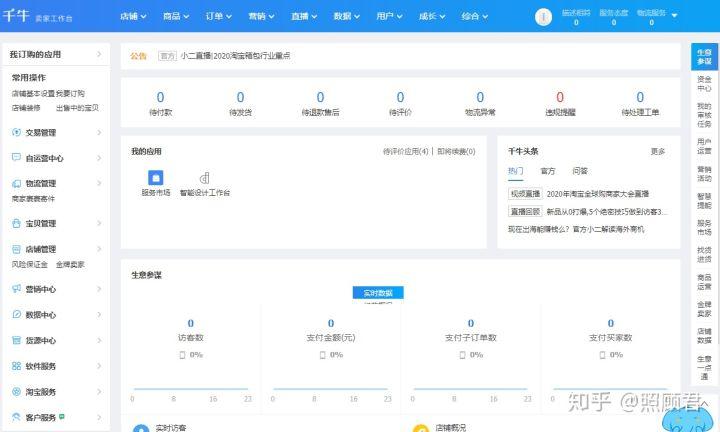Switch to the 官方 tab in 千牛头条
Image resolution: width=720 pixels, height=432 pixels.
(547, 171)
